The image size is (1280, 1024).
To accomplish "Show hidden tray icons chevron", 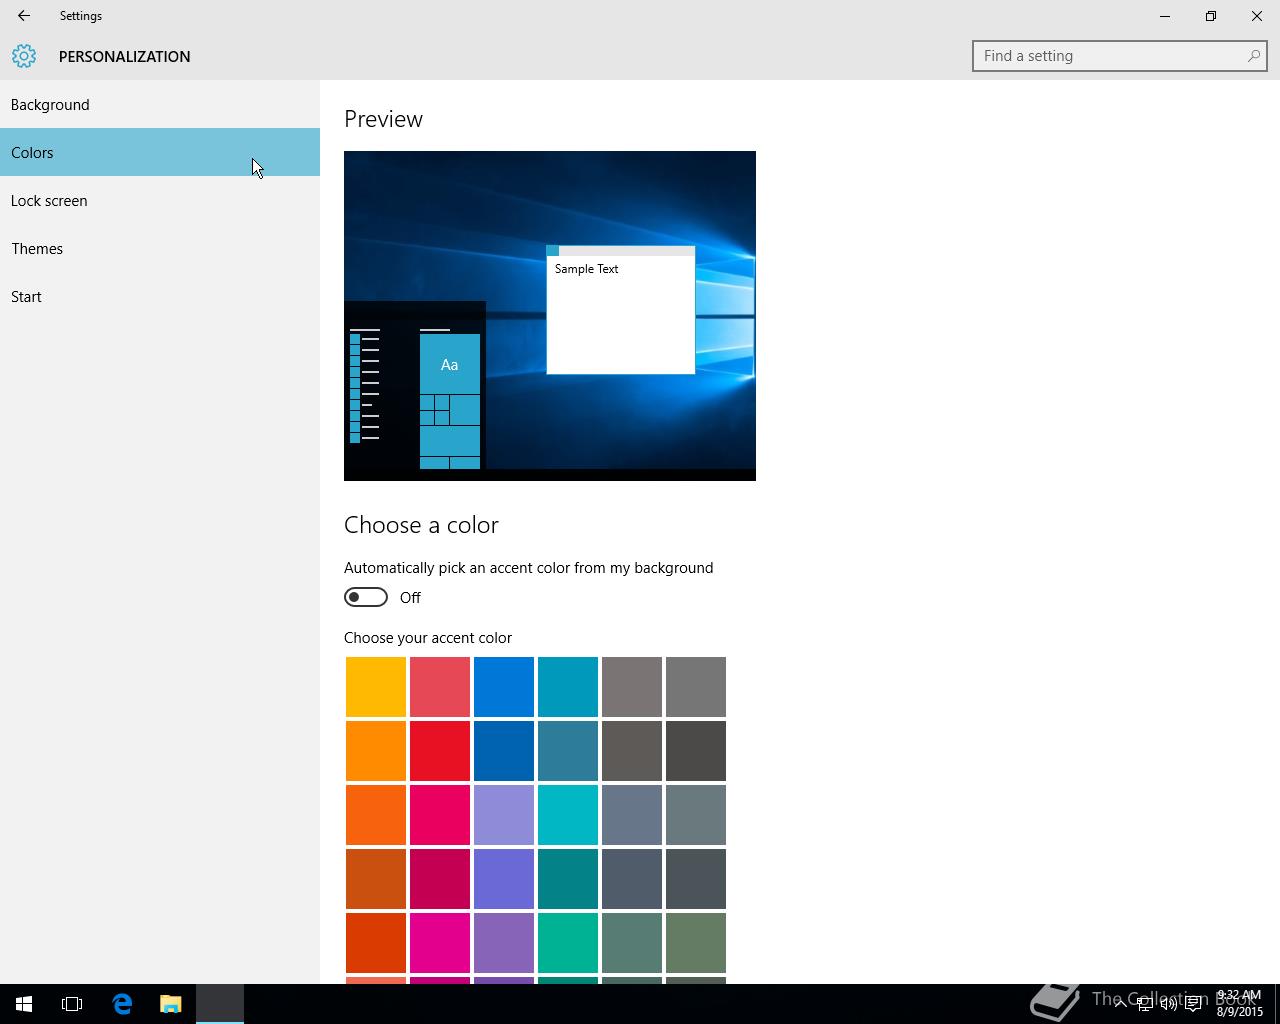I will point(1120,1004).
